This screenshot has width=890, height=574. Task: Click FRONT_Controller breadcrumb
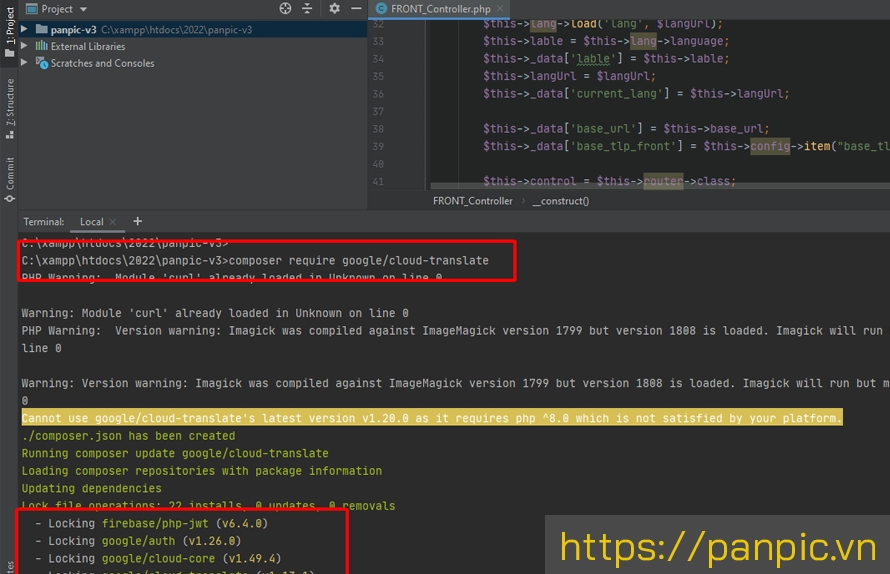tap(472, 201)
